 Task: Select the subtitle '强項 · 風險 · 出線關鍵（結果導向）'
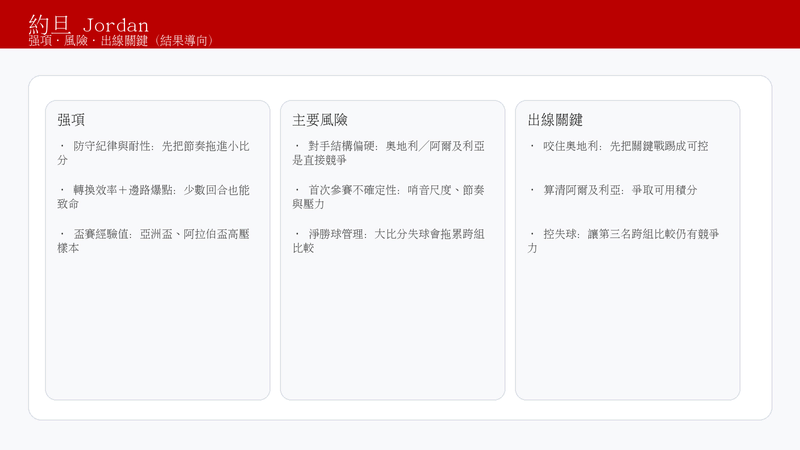[121, 41]
